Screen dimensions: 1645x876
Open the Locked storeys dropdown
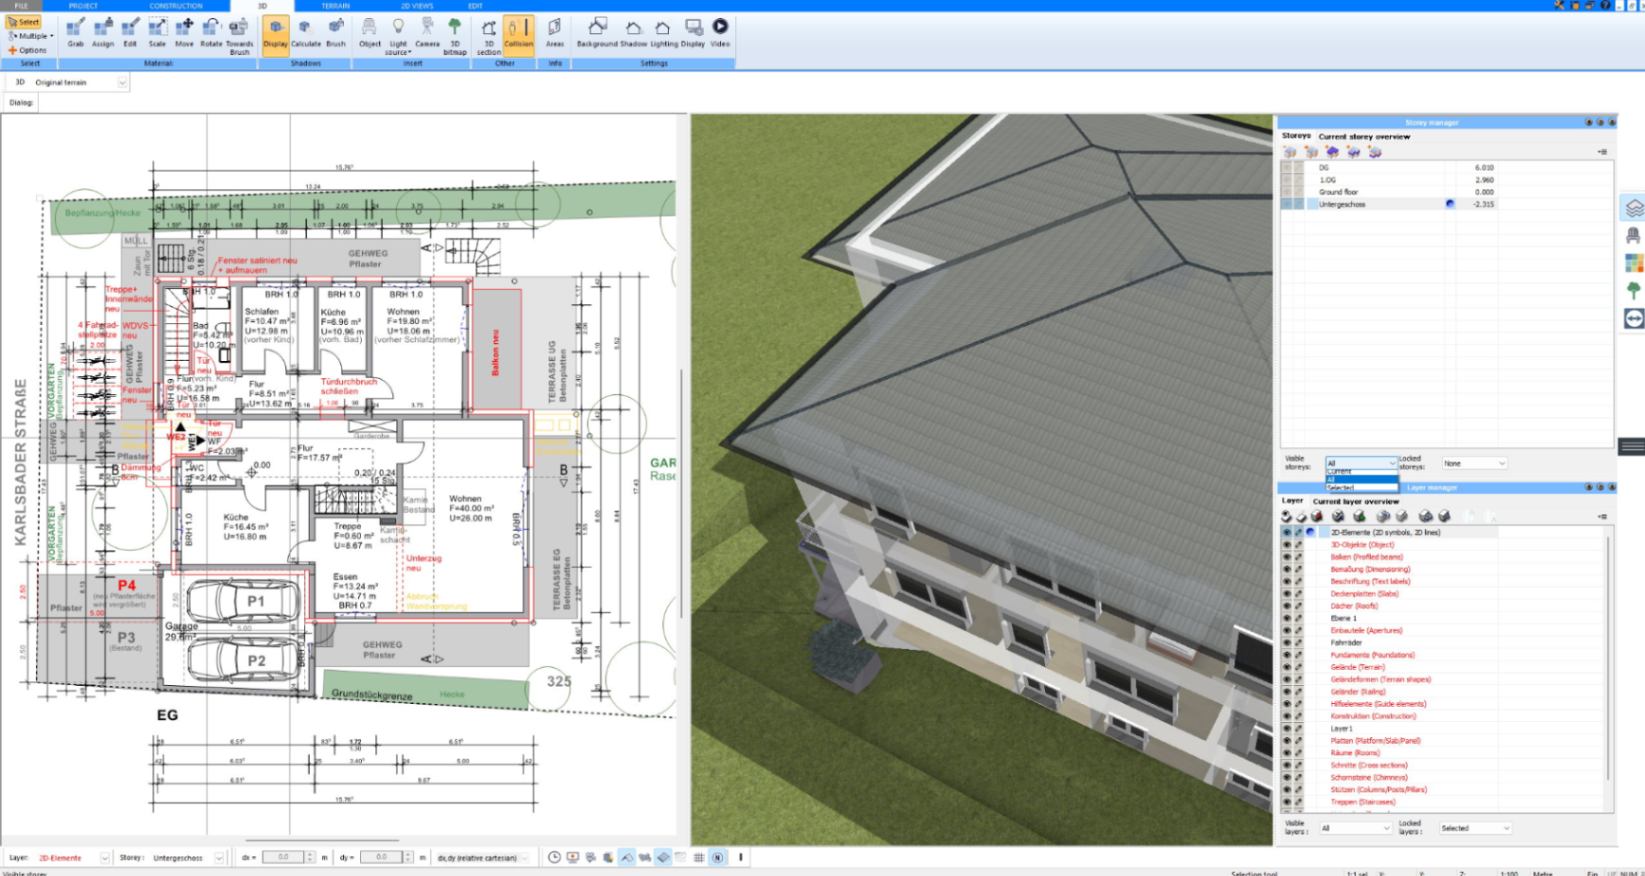[1473, 463]
